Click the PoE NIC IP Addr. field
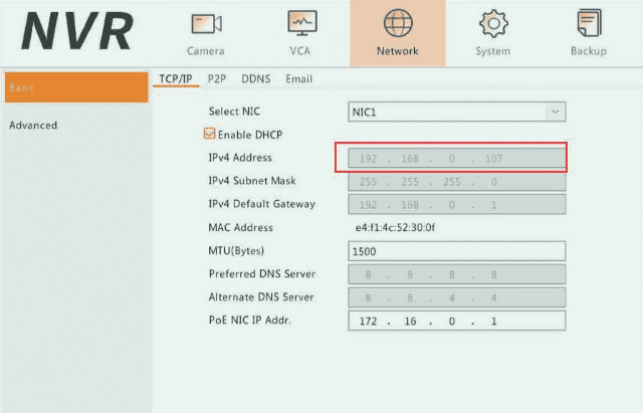This screenshot has width=643, height=413. [x=455, y=320]
